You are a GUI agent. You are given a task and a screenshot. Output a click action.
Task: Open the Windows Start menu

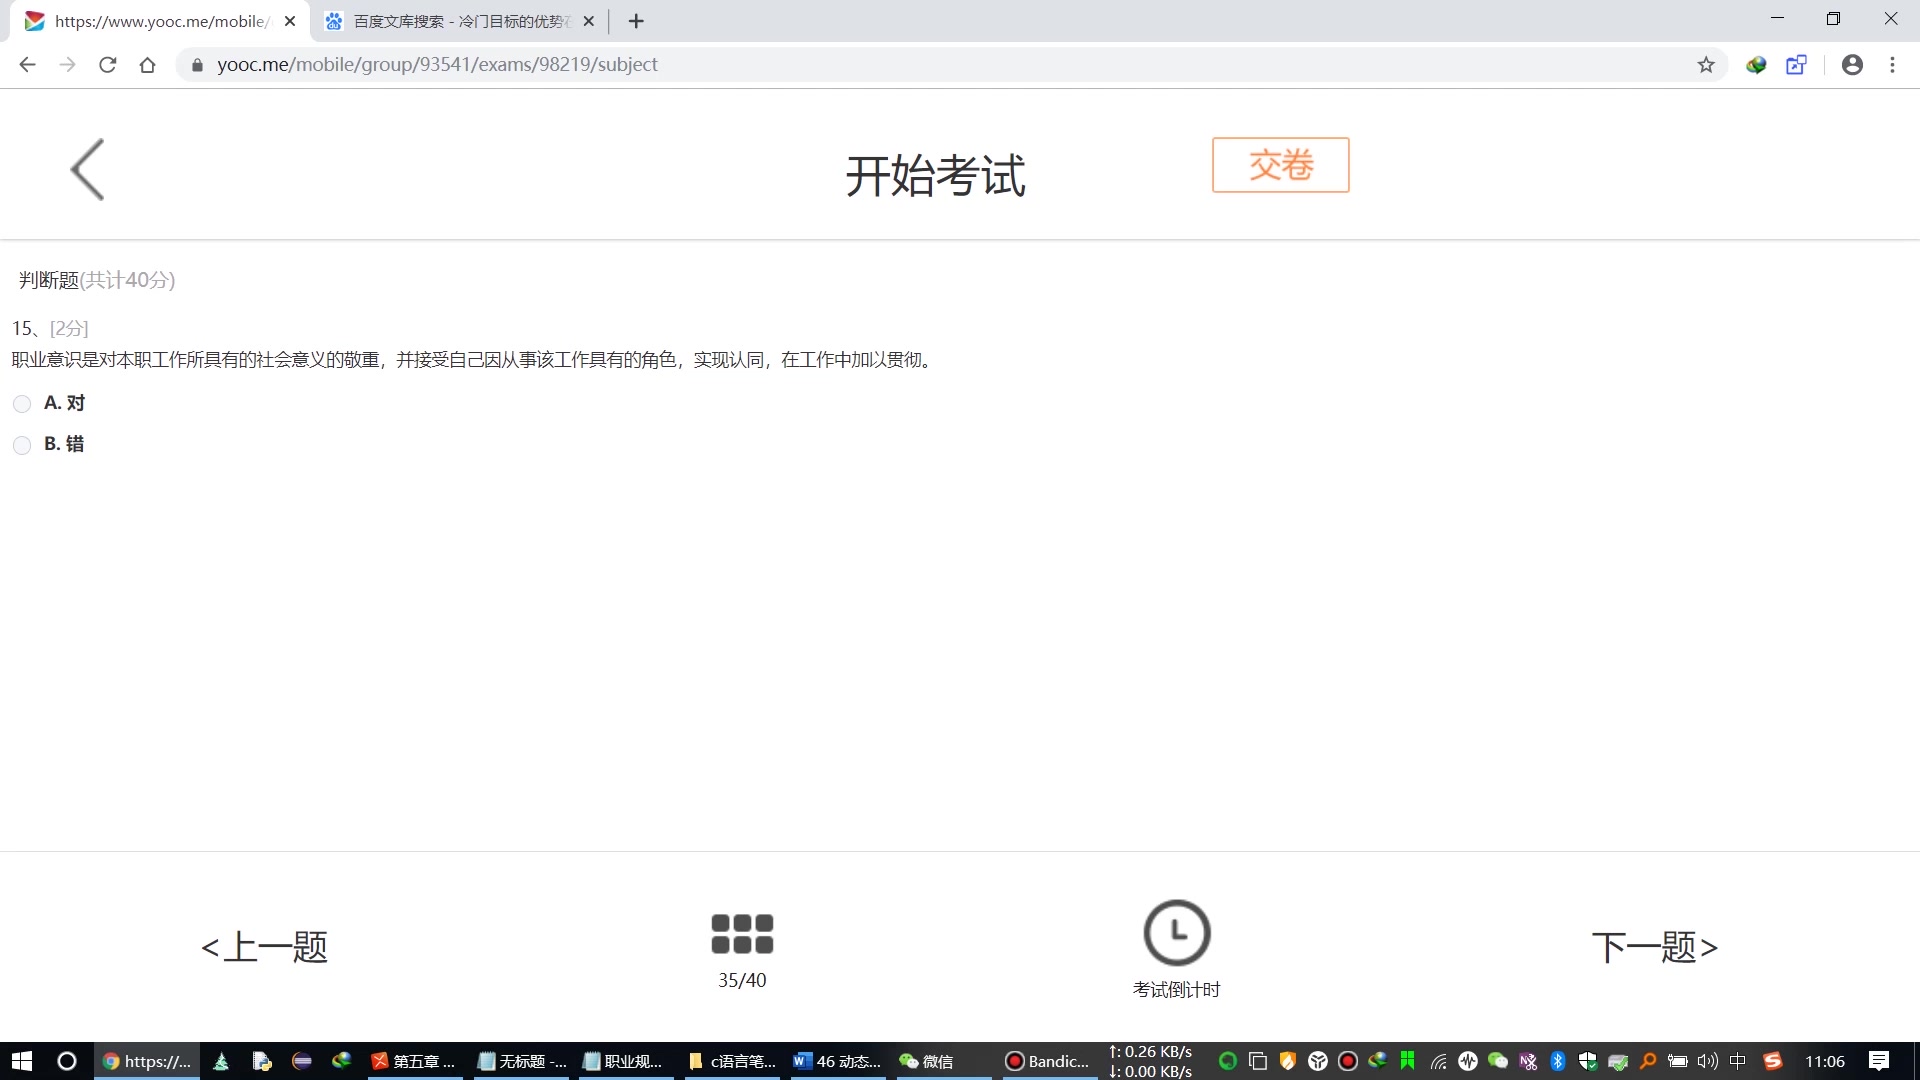pos(22,1061)
